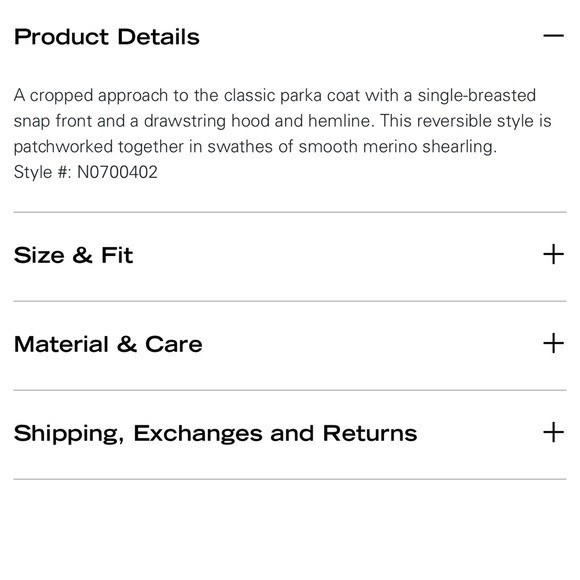
Task: Click the parka coat description paragraph
Action: pos(283,121)
